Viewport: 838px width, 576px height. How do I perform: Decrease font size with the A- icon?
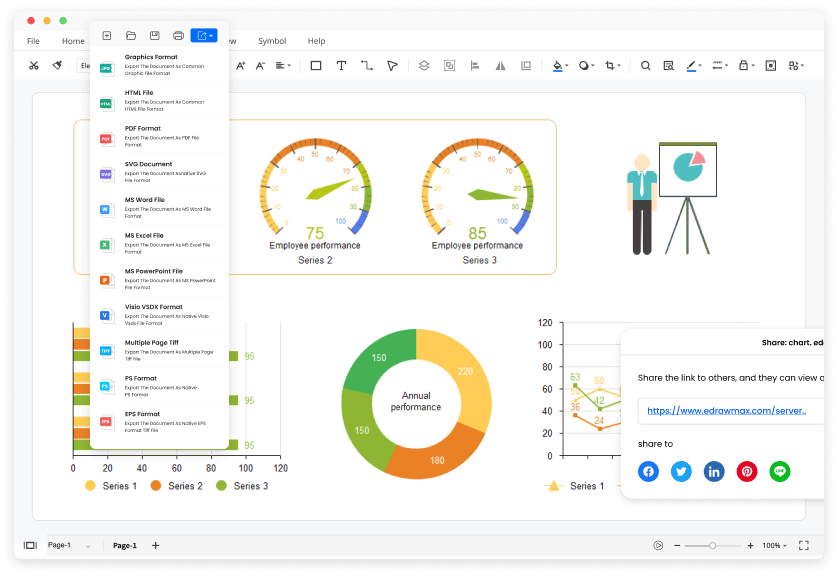[x=260, y=65]
